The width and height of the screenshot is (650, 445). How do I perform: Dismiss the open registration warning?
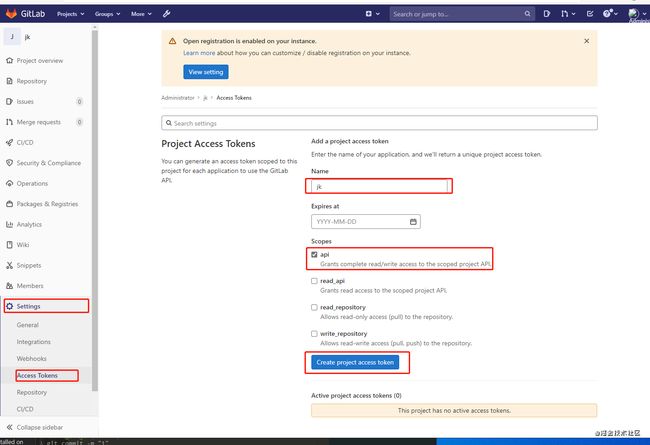click(586, 41)
